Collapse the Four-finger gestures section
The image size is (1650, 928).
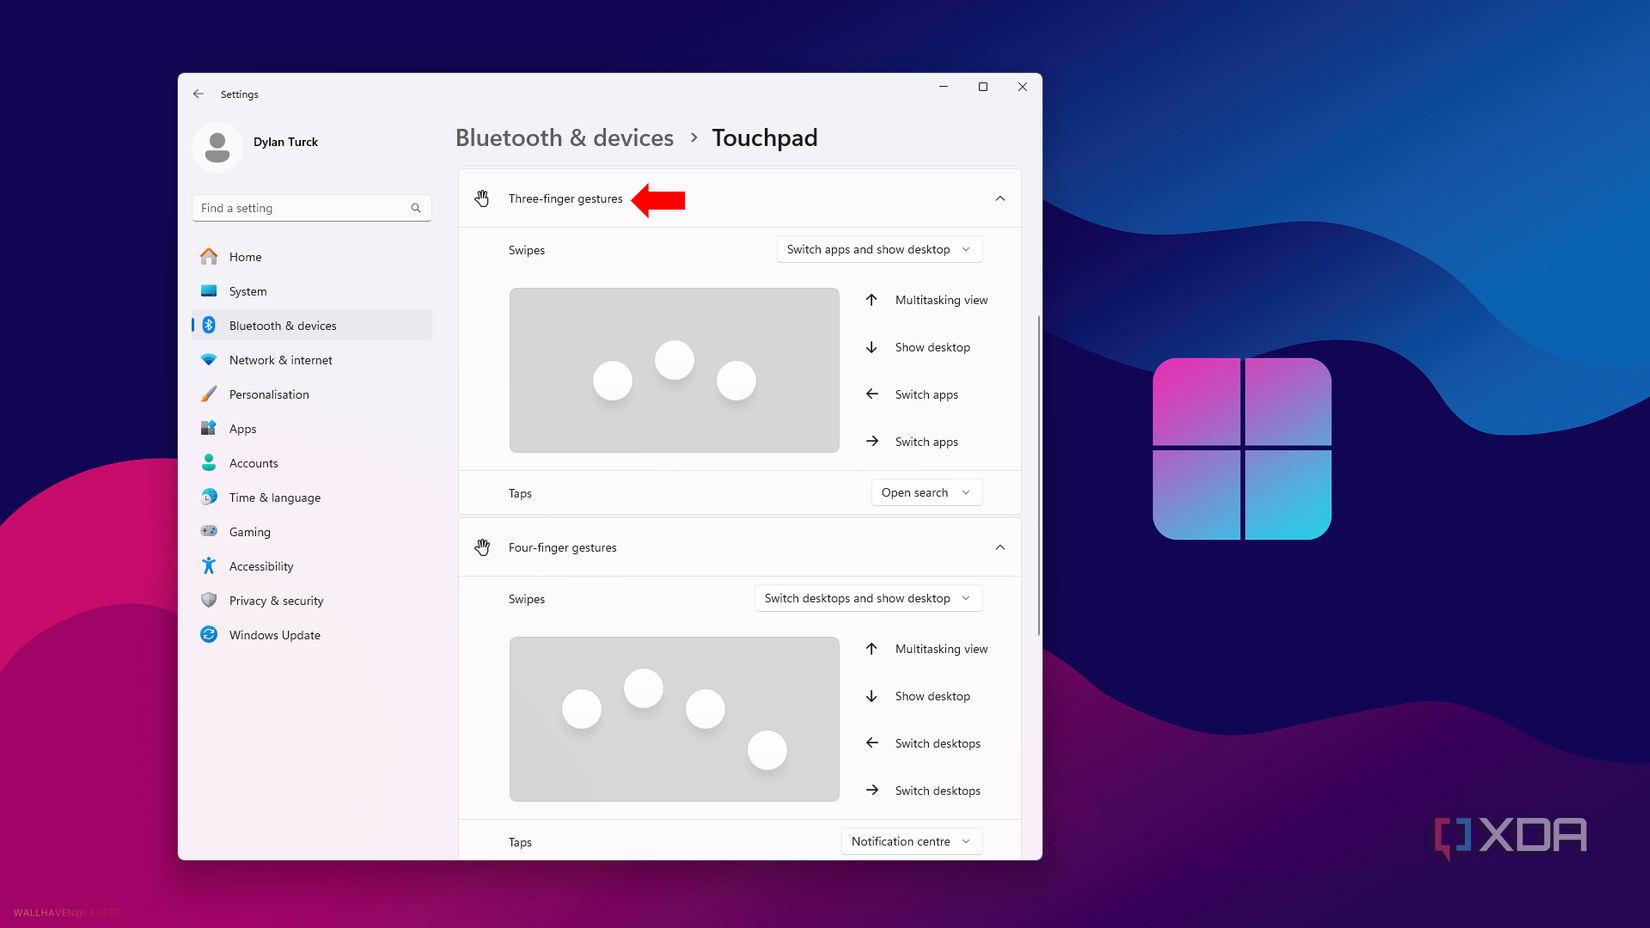(1000, 547)
